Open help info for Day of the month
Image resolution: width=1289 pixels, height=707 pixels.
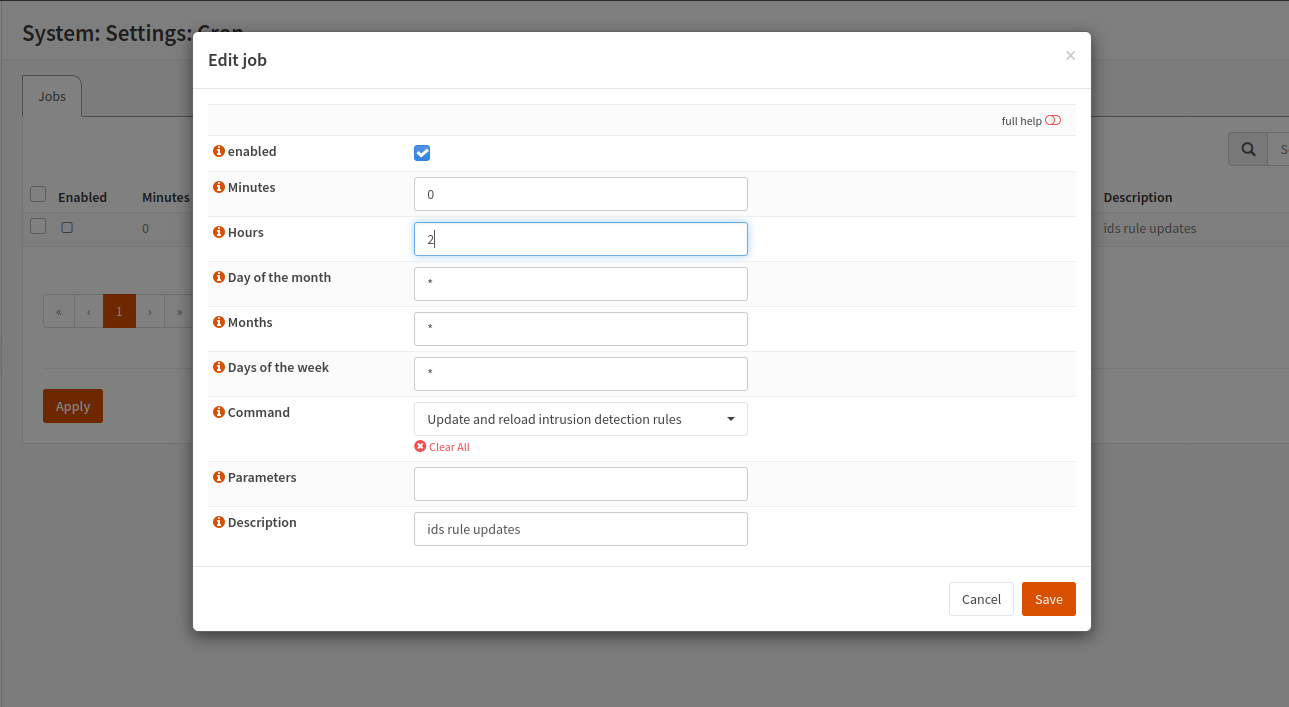(218, 277)
